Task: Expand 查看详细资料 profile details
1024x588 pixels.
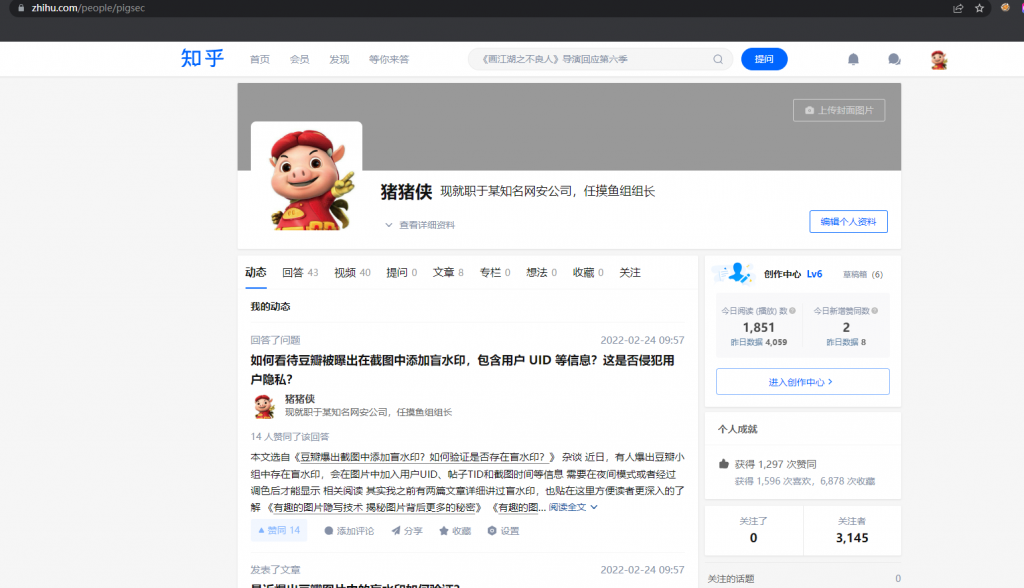Action: click(420, 225)
